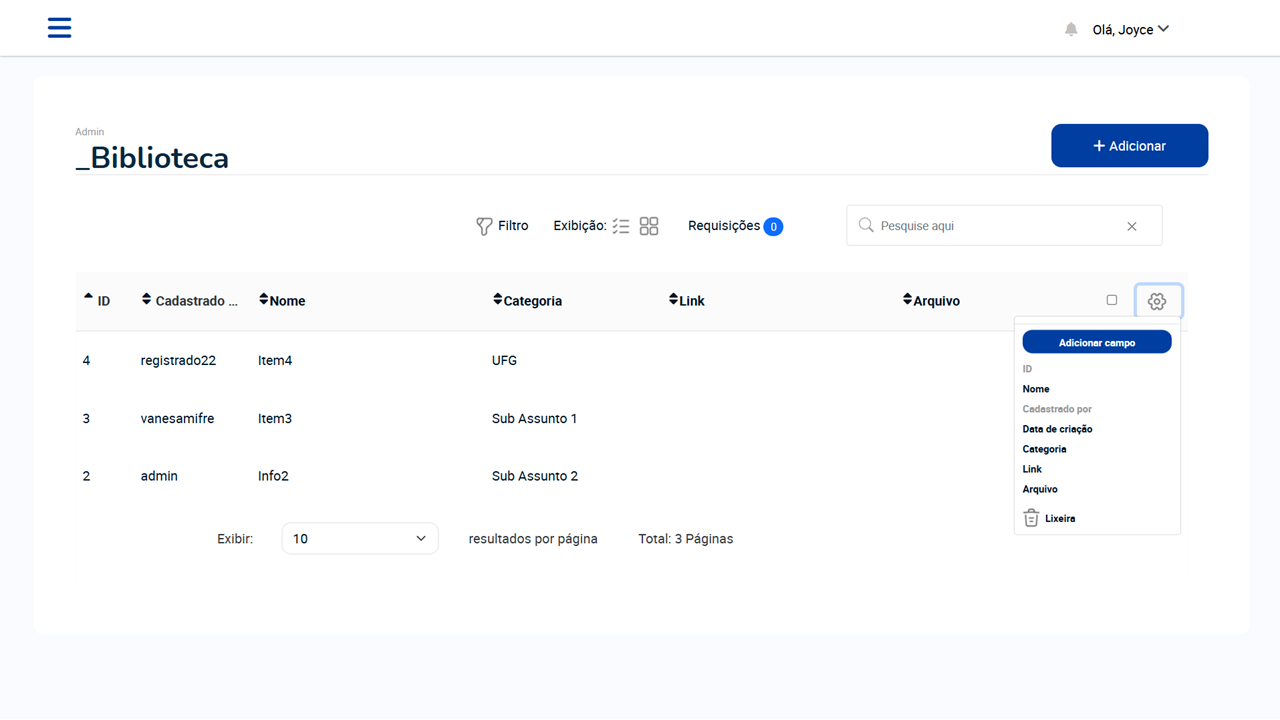Screen dimensions: 1280x720
Task: Toggle Data de criação in settings menu
Action: pos(1057,429)
